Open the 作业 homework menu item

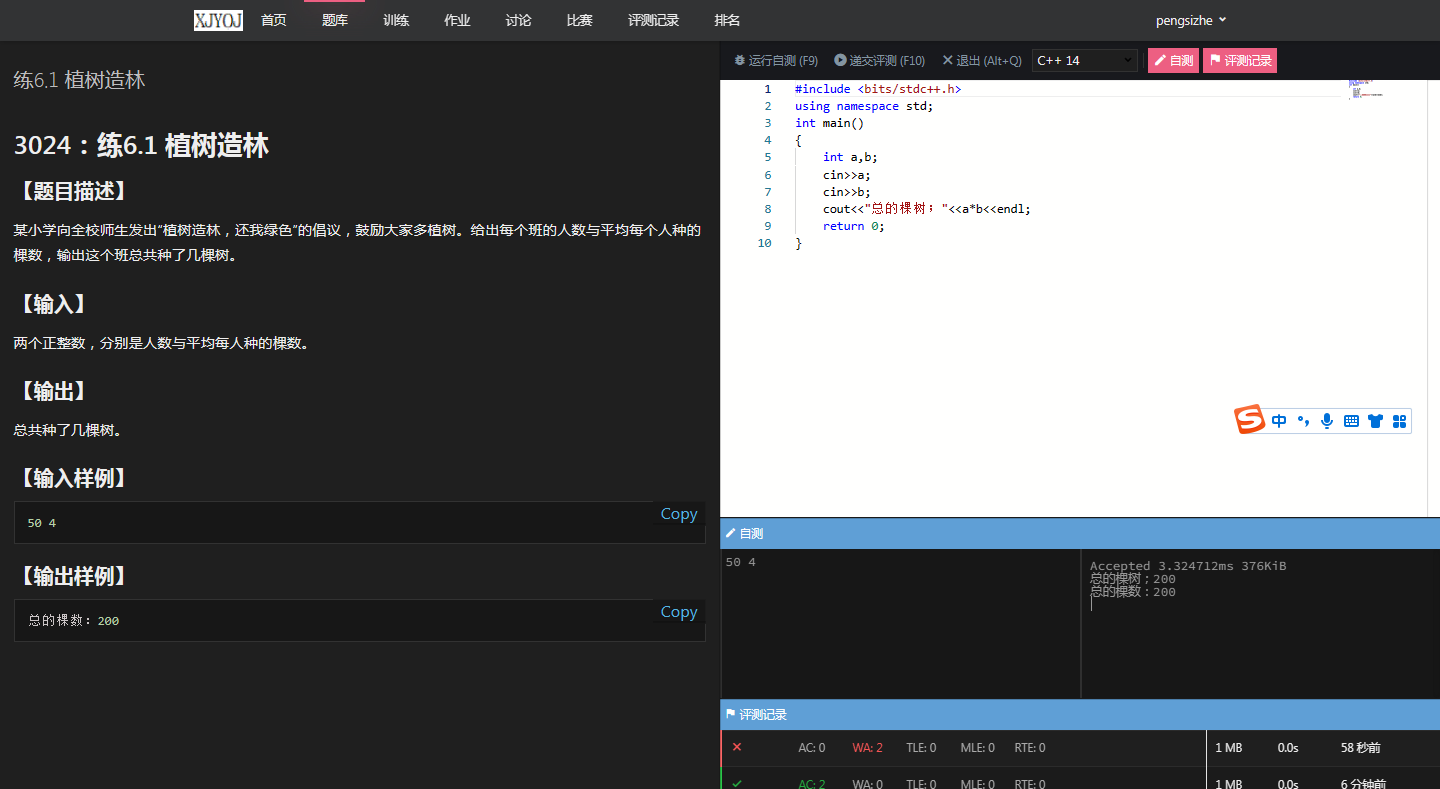pos(457,20)
